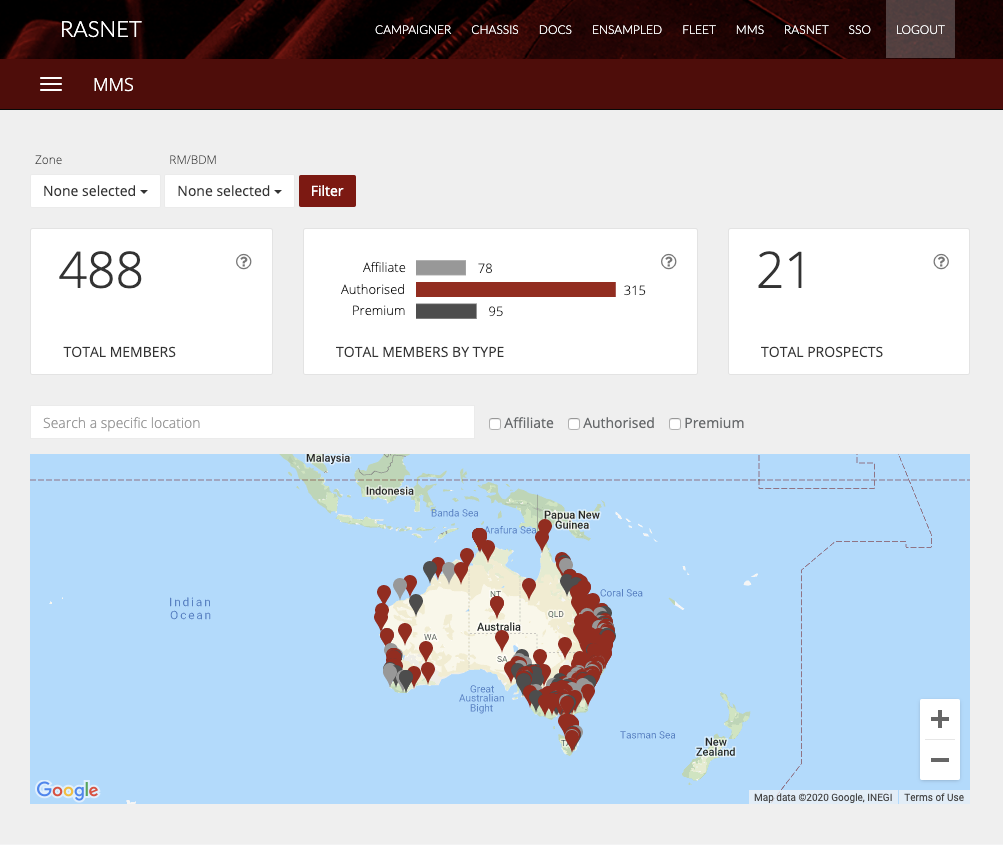Open ENSAMPLED in the top navigation
Viewport: 1003px width, 845px height.
pyautogui.click(x=627, y=29)
